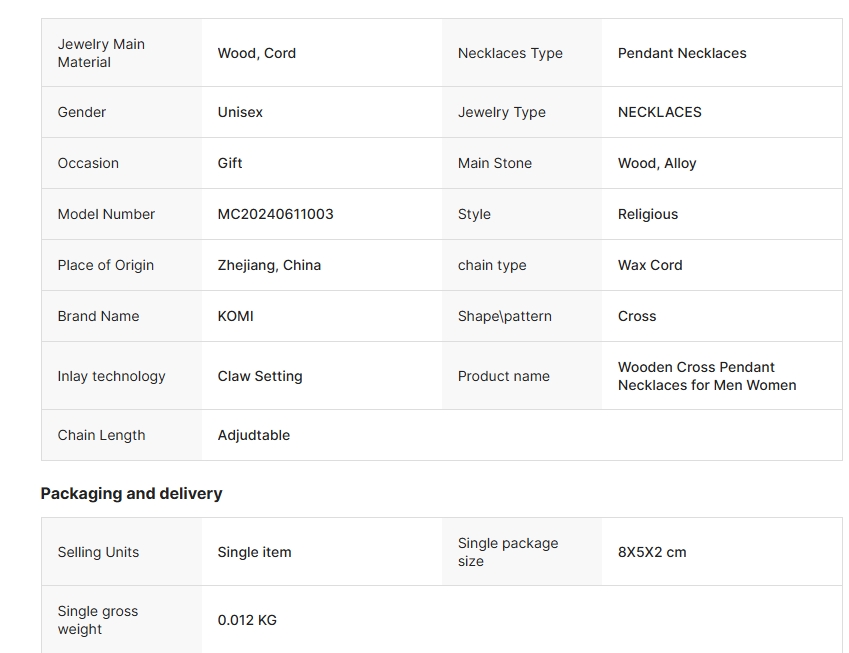Screen dimensions: 849x653
Task: Click the 'Zhejiang, China' origin value
Action: [269, 265]
